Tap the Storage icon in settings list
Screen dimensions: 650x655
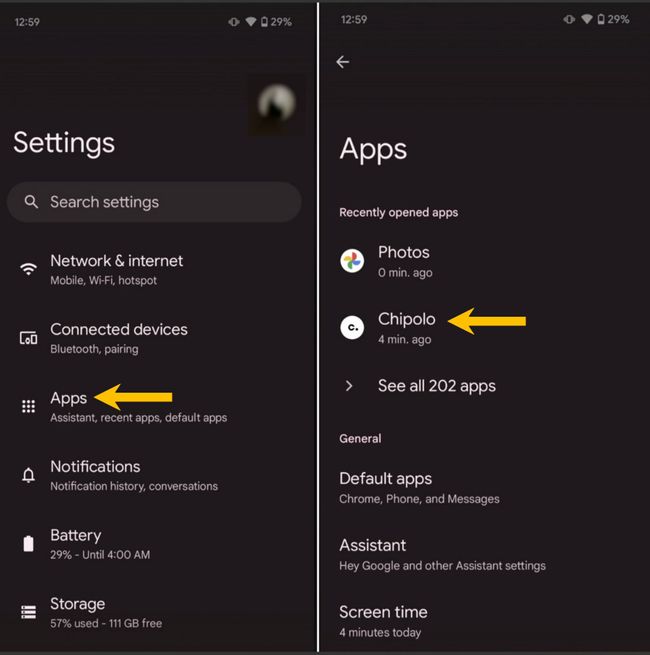pyautogui.click(x=28, y=612)
